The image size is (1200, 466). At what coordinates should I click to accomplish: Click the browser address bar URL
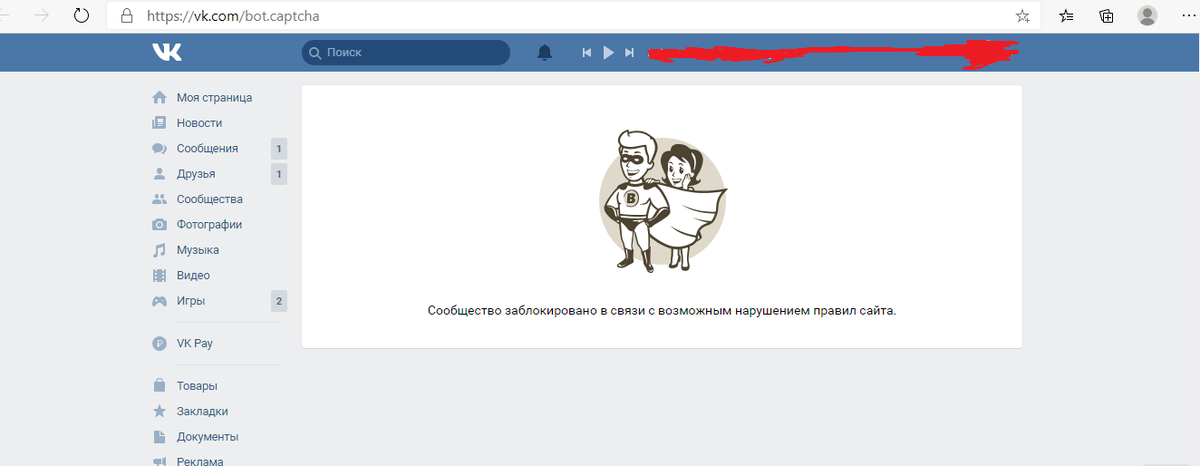[x=235, y=16]
